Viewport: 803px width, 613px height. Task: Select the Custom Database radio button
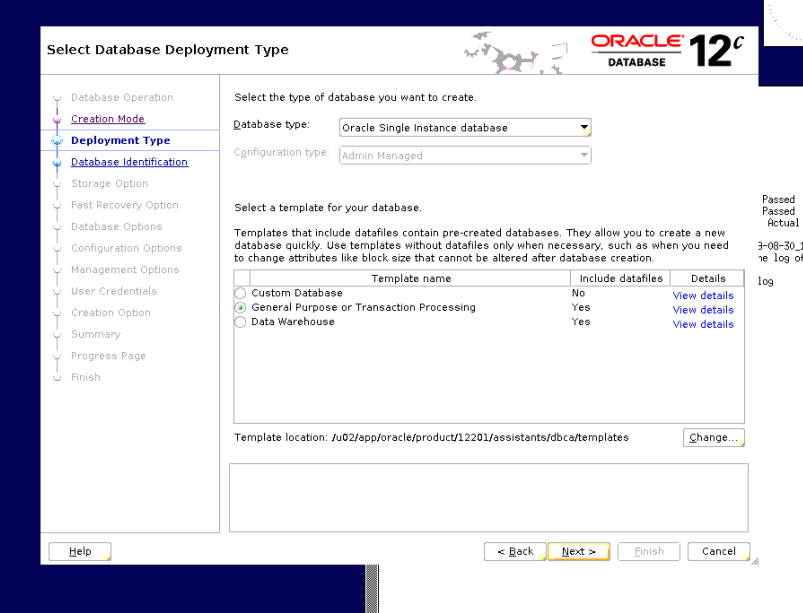click(x=240, y=293)
